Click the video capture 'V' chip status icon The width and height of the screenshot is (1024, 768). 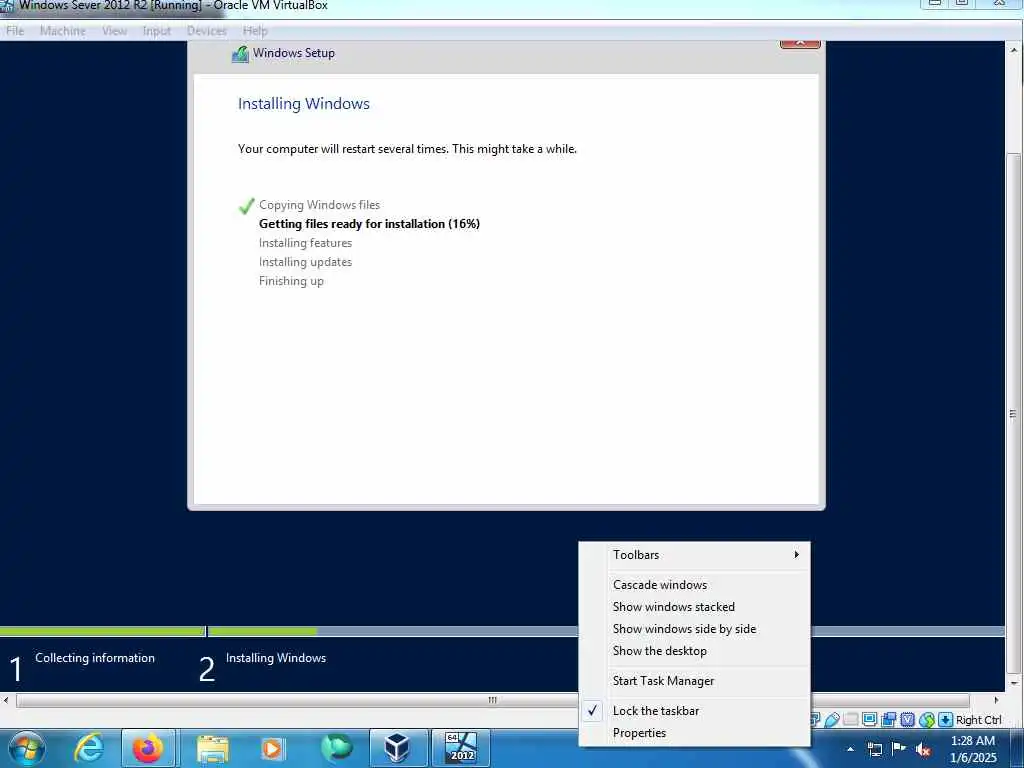pos(908,720)
